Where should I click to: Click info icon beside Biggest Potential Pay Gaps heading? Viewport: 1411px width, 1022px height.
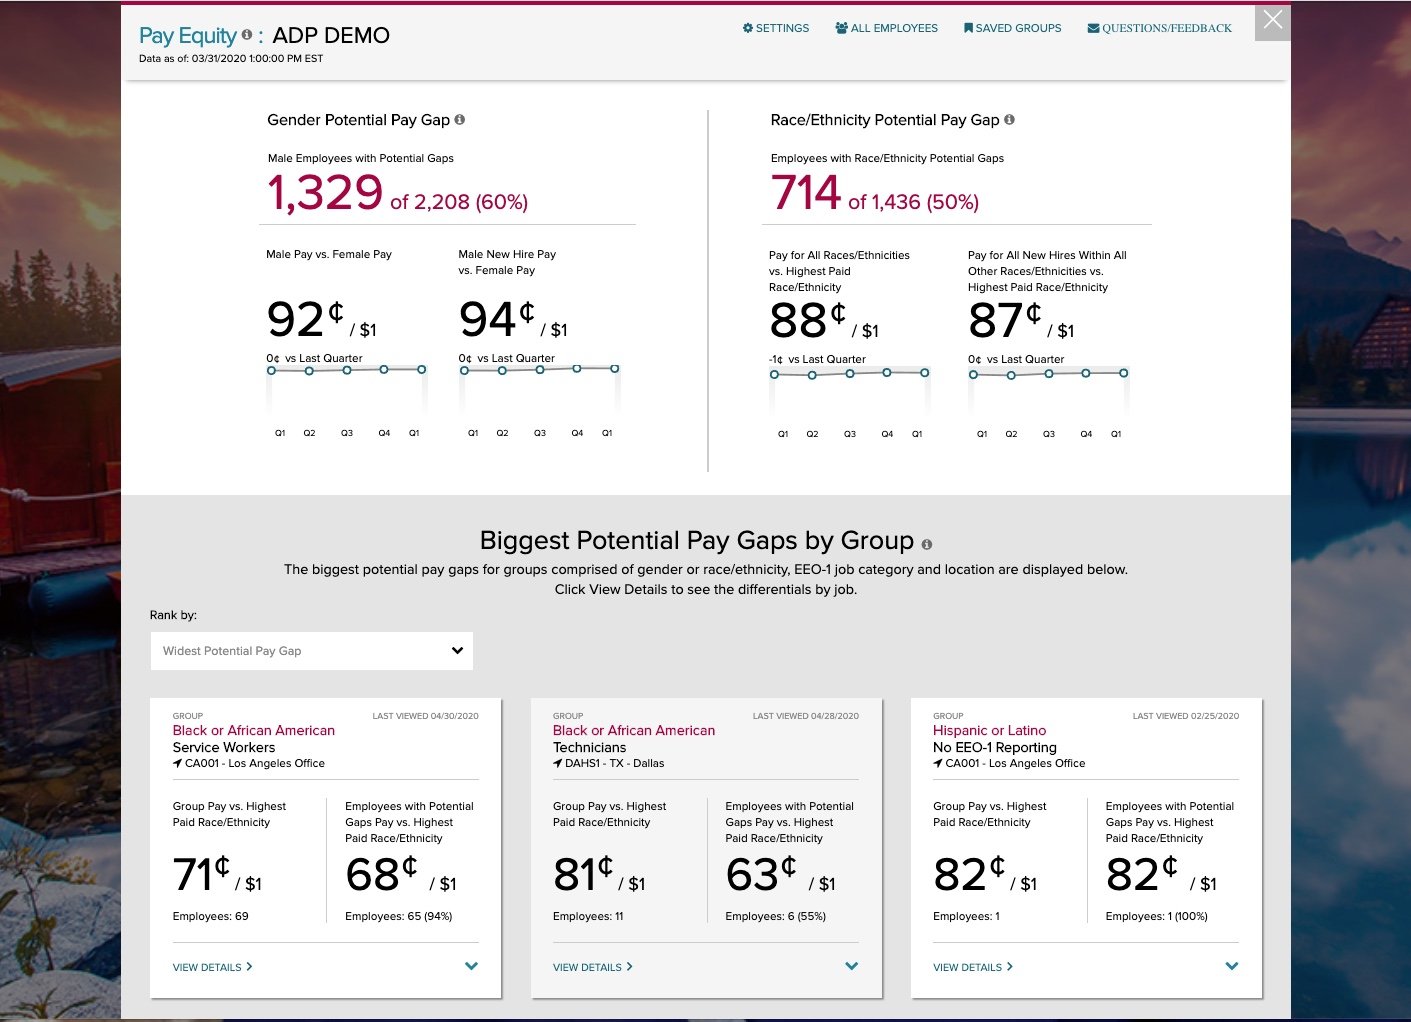point(927,545)
